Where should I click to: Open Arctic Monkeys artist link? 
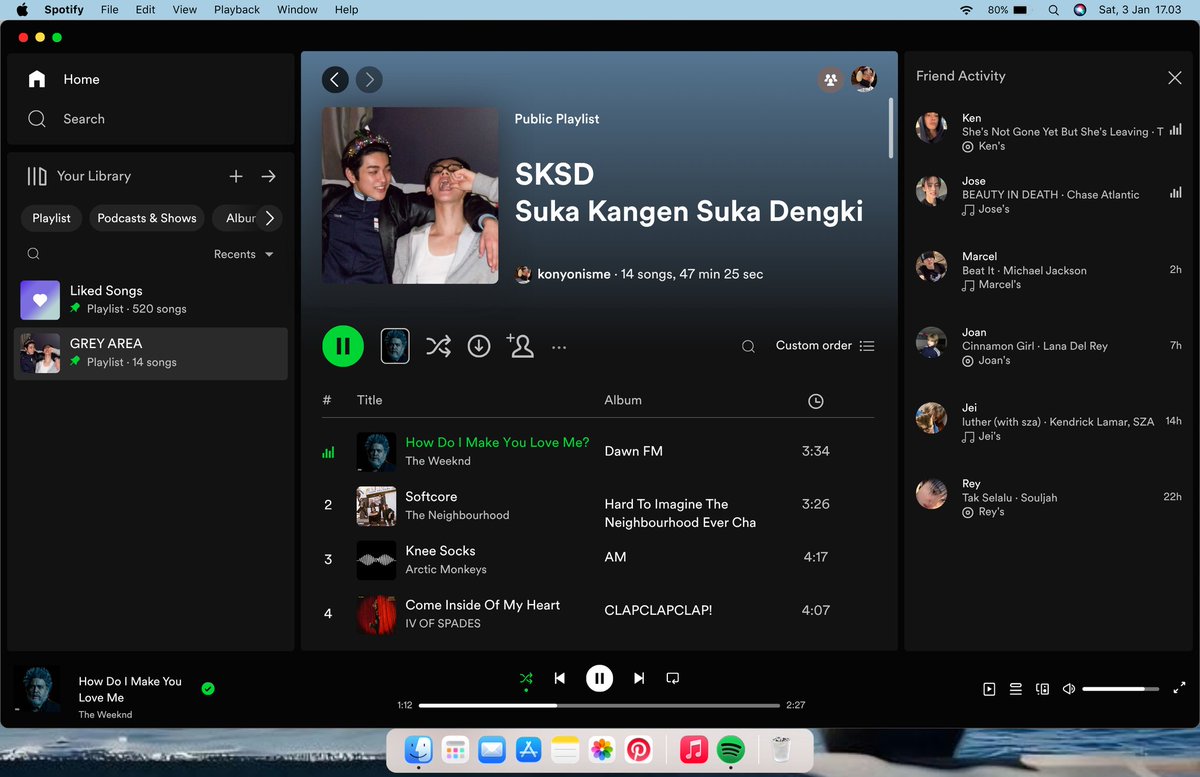tap(446, 569)
